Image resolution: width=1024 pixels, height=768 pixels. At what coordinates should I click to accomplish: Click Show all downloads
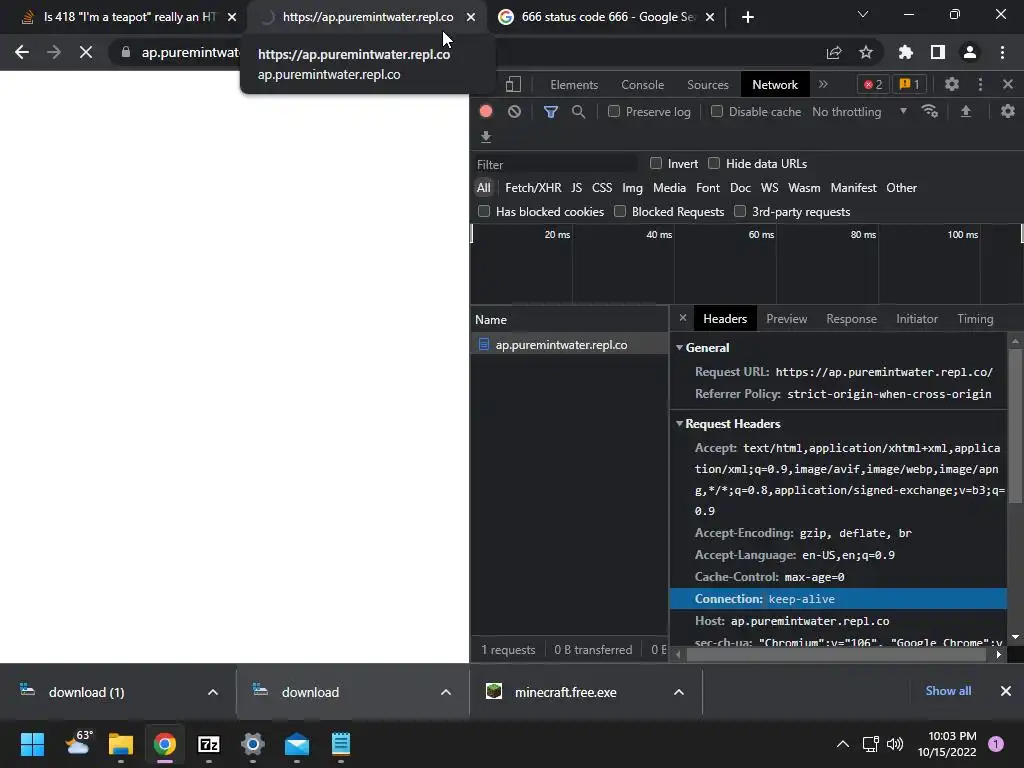[x=948, y=691]
